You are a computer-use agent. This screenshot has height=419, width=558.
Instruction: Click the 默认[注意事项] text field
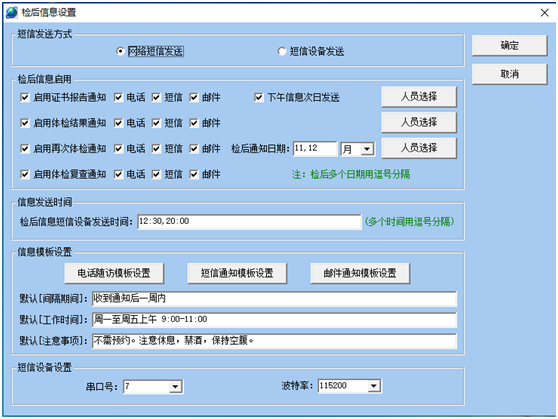tap(274, 341)
